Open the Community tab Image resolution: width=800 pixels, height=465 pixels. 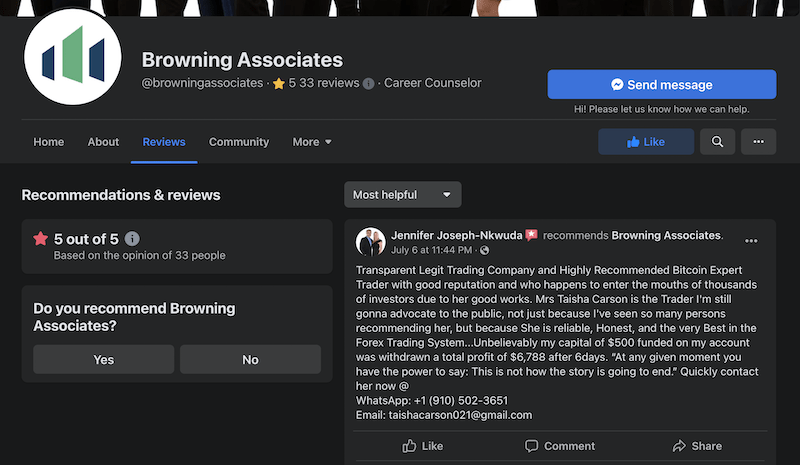239,142
